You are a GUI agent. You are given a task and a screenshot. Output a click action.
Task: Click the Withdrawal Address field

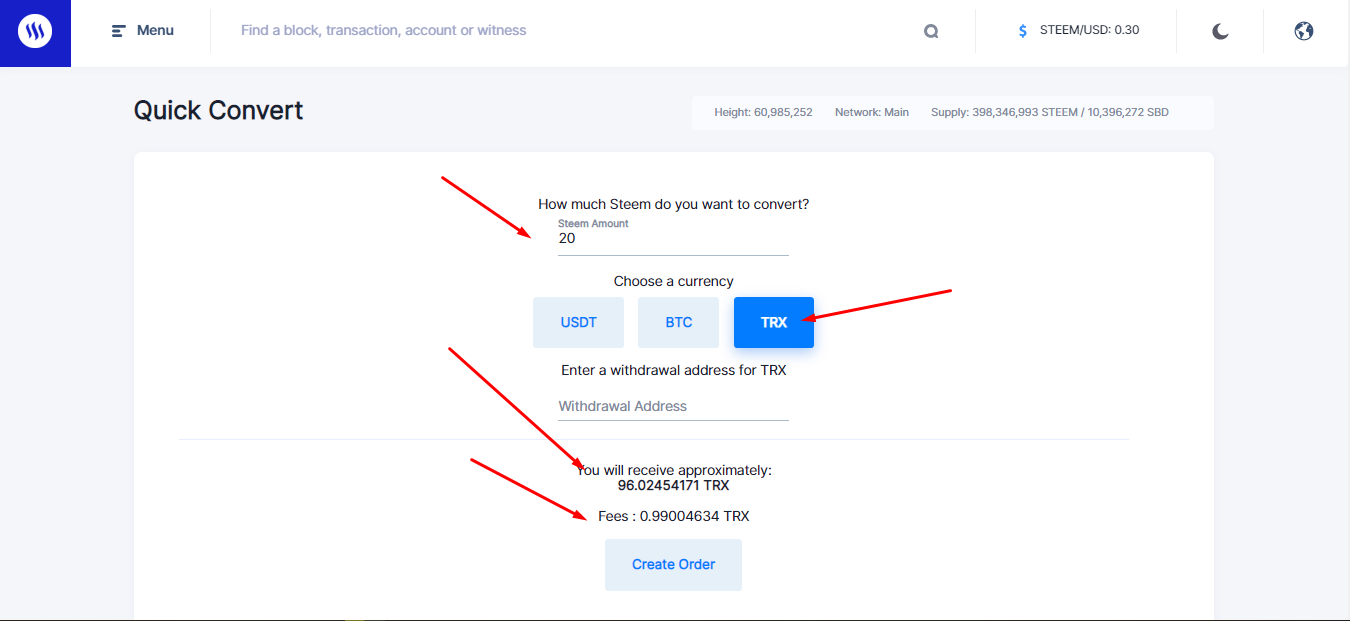[673, 406]
